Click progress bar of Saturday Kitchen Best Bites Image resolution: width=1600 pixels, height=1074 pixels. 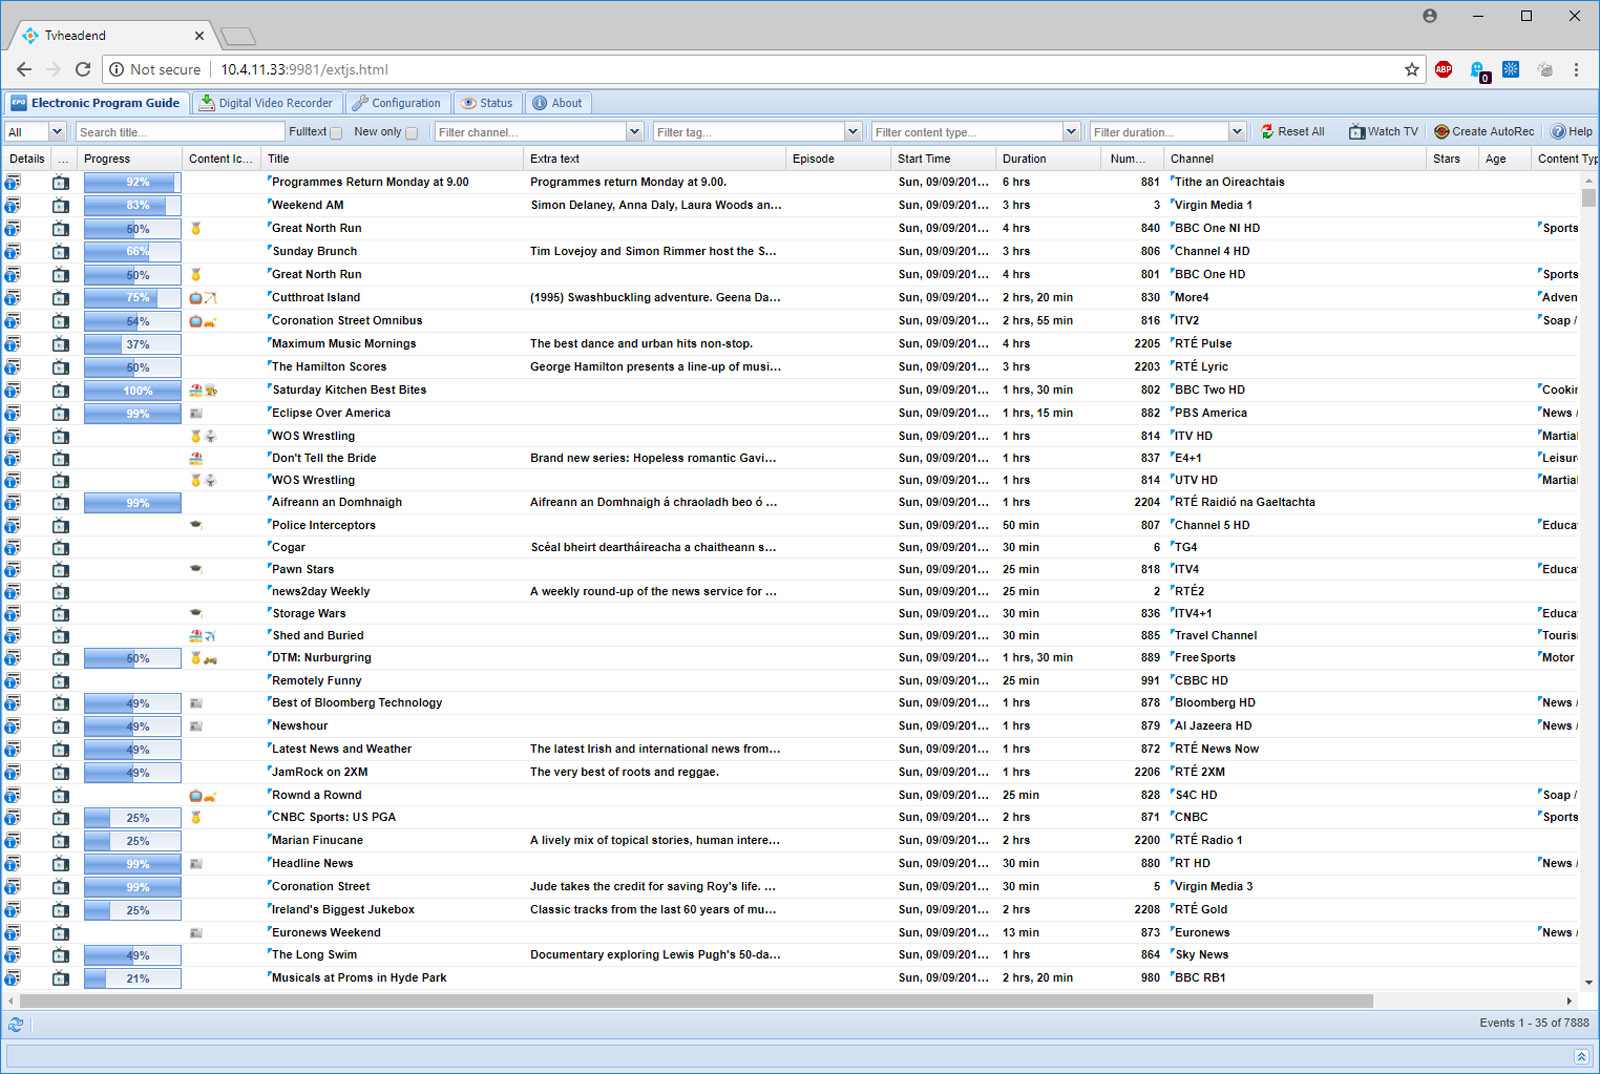[x=132, y=390]
